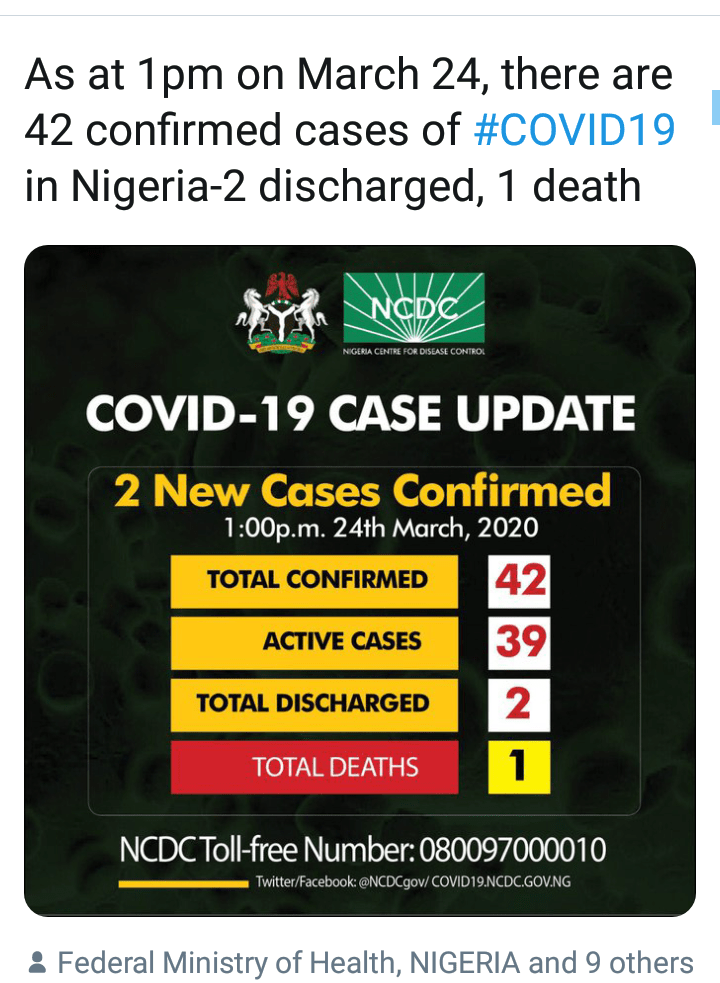Click the Total Confirmed yellow label
The height and width of the screenshot is (983, 720).
(315, 580)
